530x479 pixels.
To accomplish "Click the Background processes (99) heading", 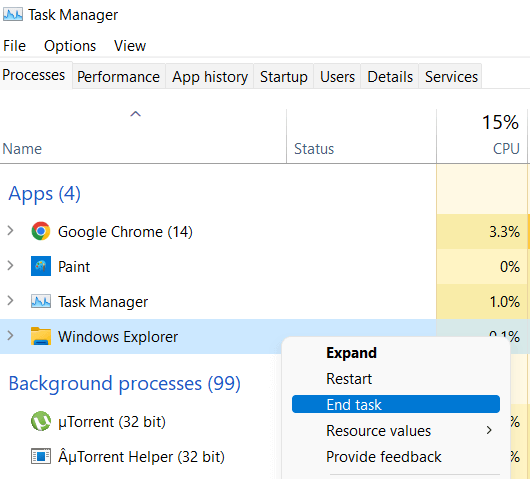I will click(124, 384).
